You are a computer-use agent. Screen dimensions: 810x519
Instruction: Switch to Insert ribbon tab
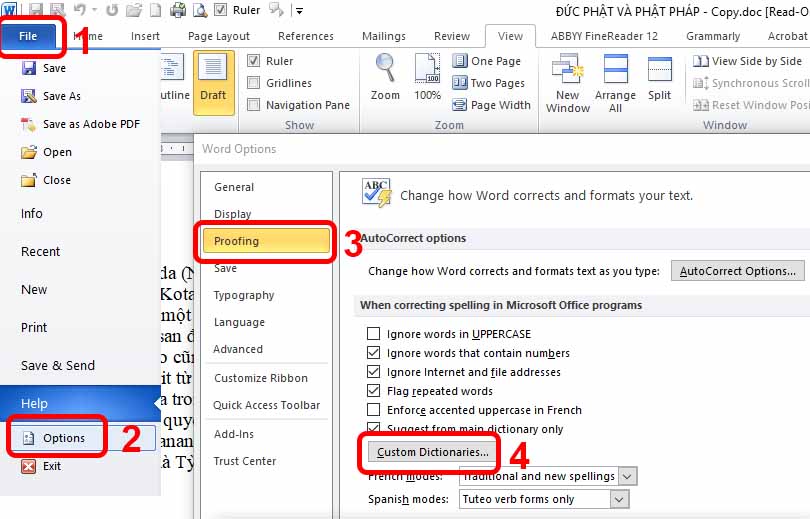click(145, 36)
